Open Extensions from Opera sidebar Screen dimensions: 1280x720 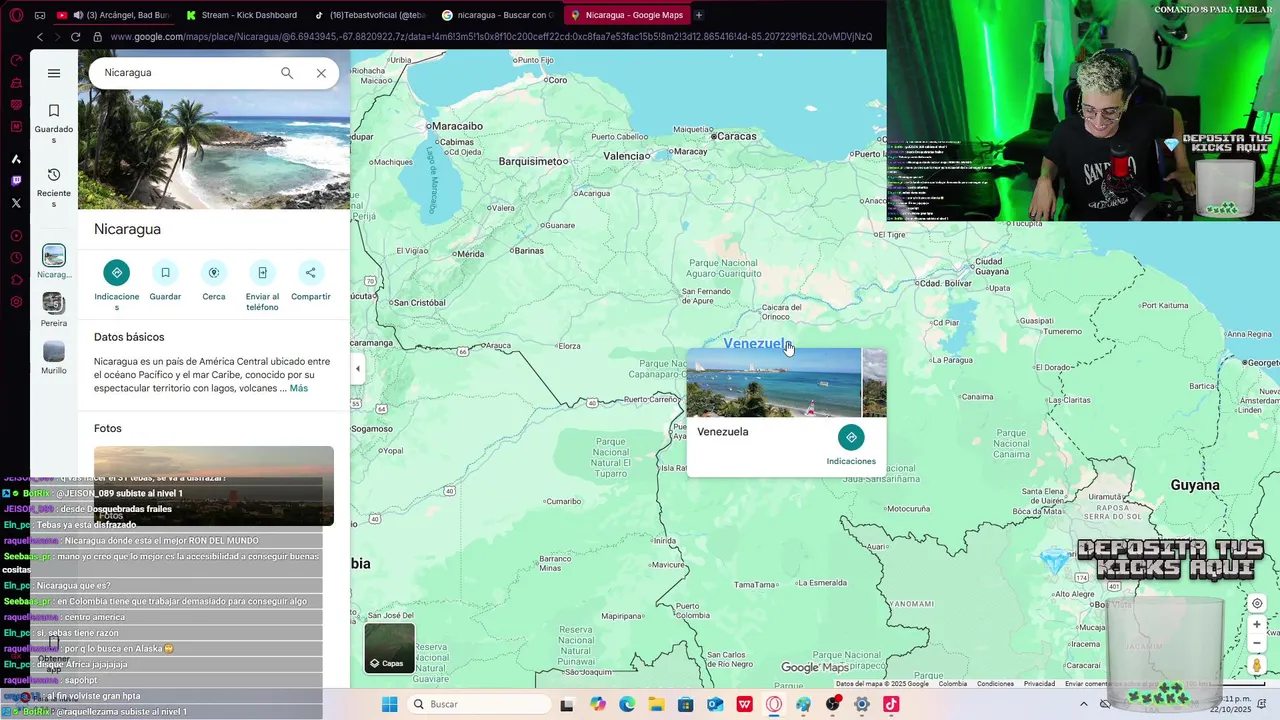[x=16, y=280]
